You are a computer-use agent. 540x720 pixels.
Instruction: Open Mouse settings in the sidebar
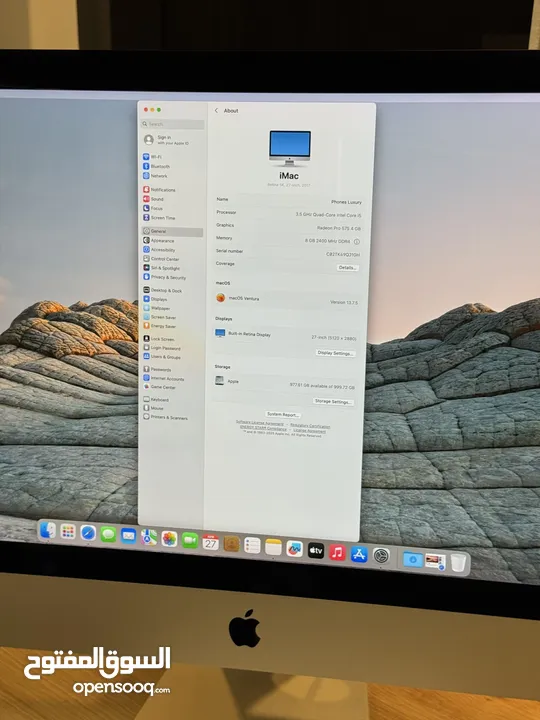[153, 408]
